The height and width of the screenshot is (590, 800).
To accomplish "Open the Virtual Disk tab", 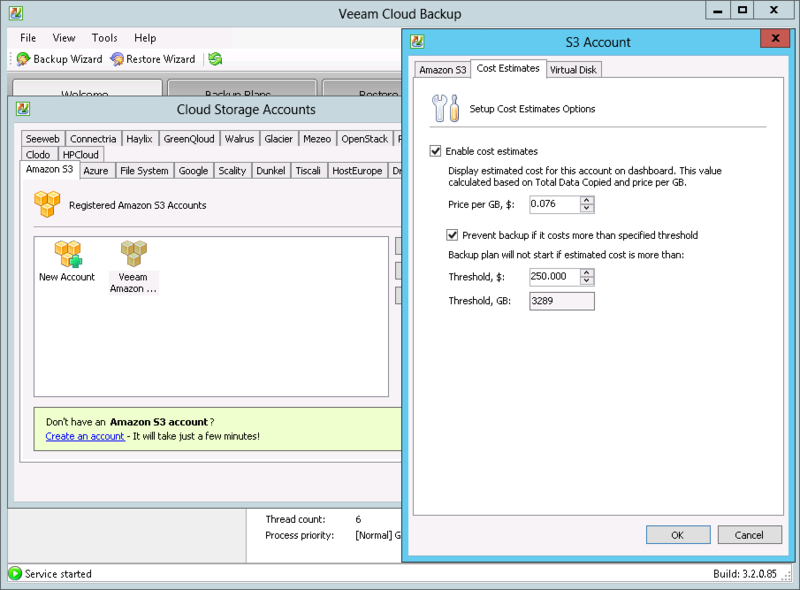I will [573, 69].
